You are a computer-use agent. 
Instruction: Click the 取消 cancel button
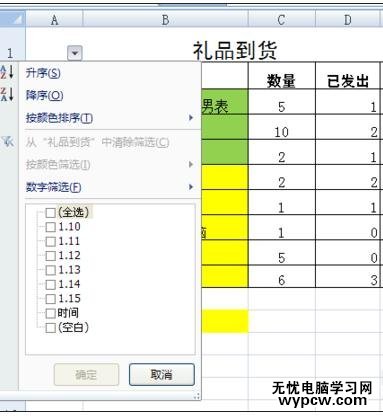click(x=162, y=375)
